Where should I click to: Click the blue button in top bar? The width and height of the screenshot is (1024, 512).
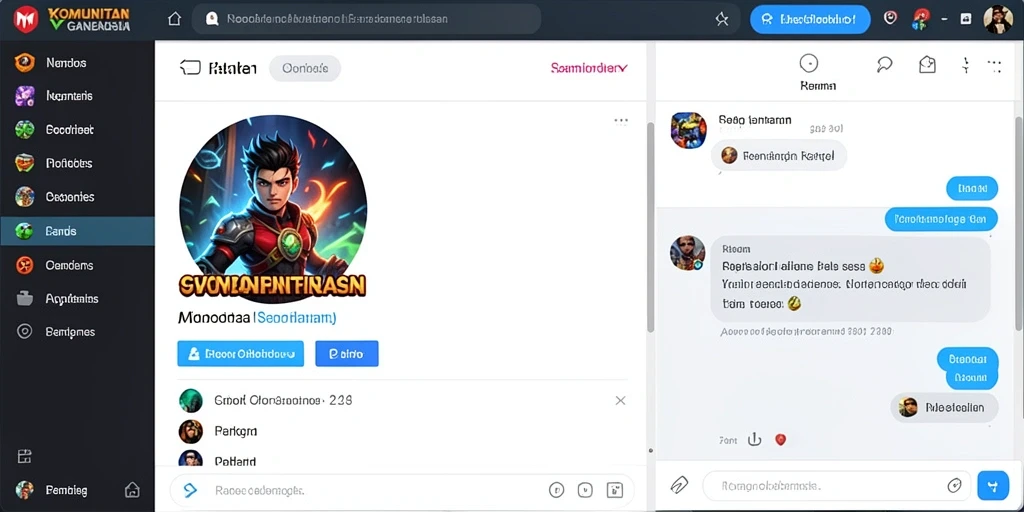point(810,20)
